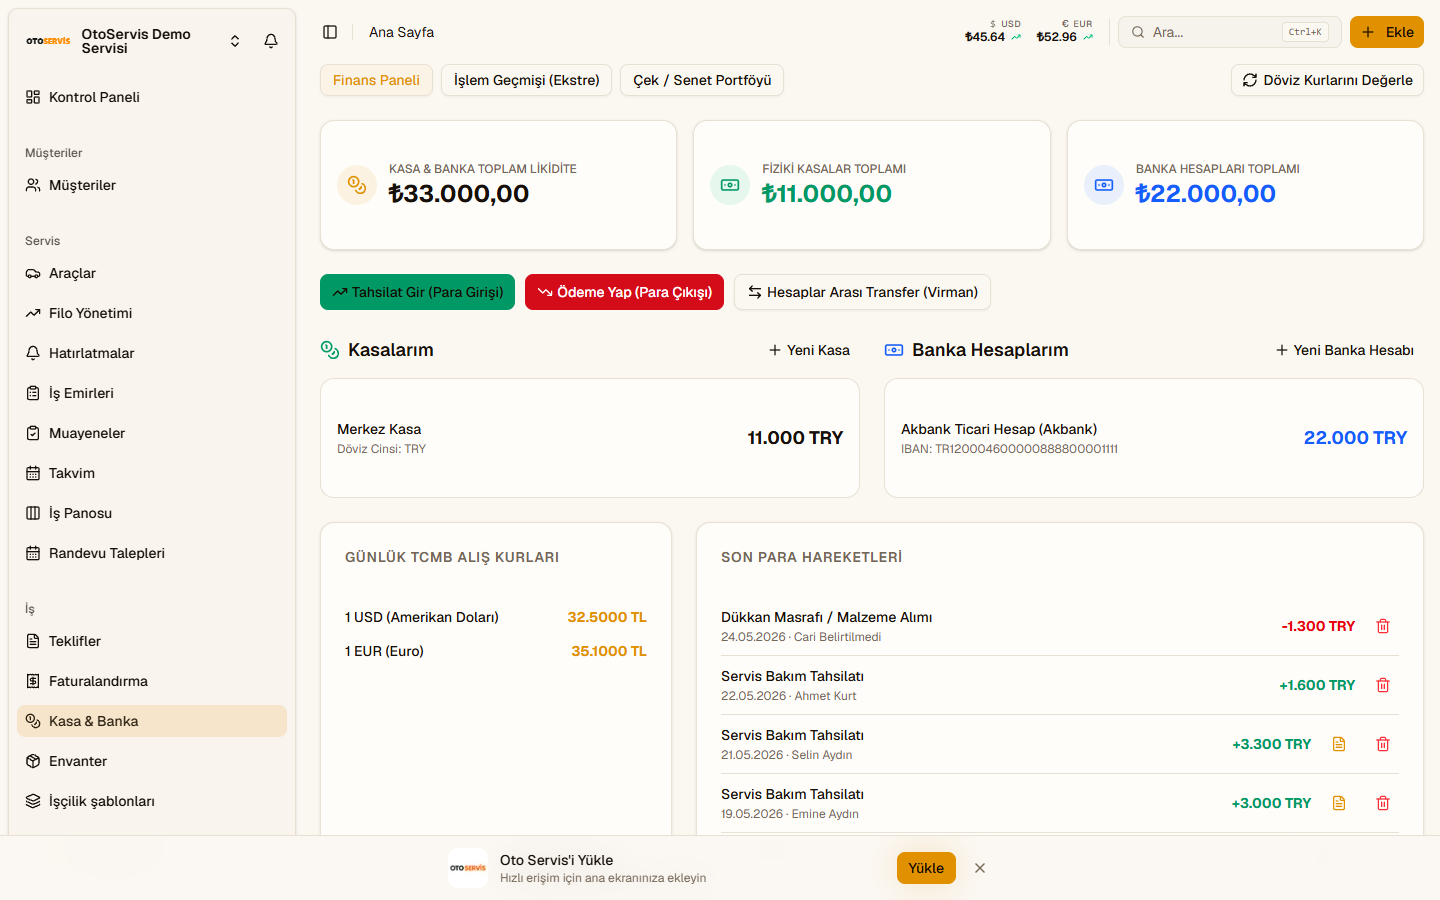Open the Merkez Kasa card
The height and width of the screenshot is (900, 1440).
tap(590, 438)
